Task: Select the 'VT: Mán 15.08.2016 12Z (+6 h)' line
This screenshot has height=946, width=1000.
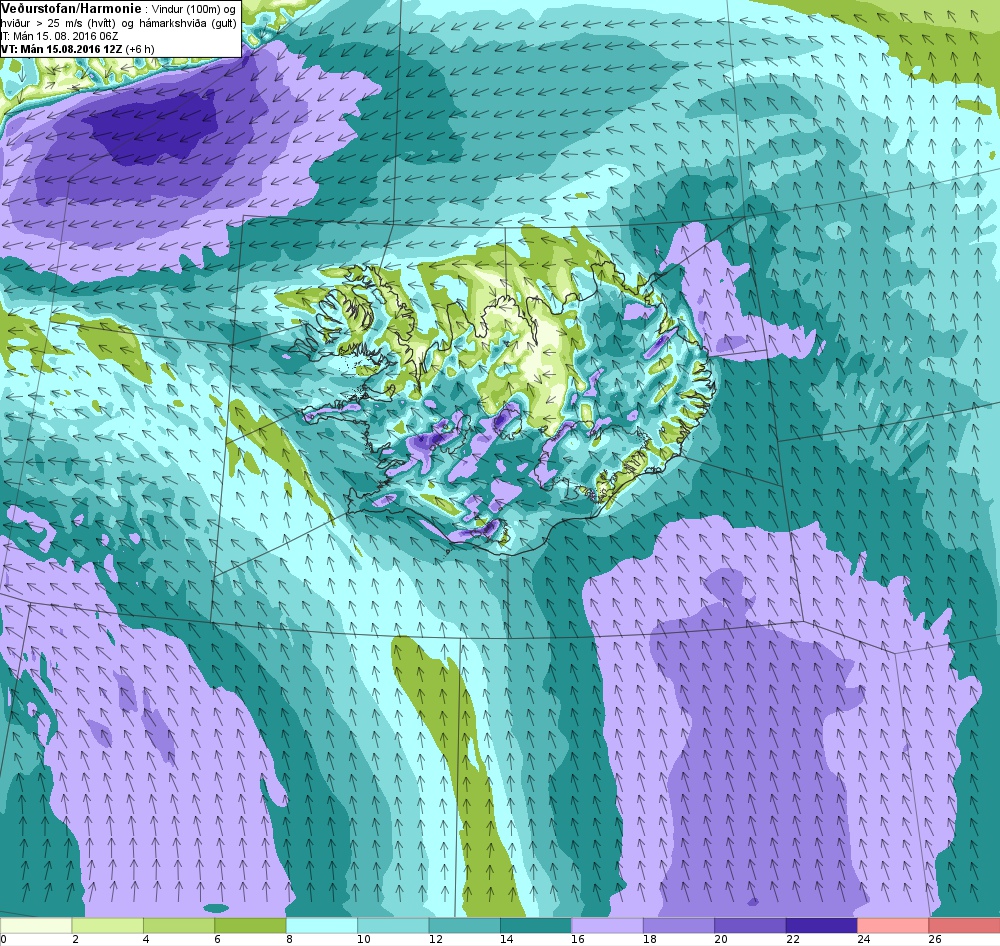Action: click(x=77, y=49)
